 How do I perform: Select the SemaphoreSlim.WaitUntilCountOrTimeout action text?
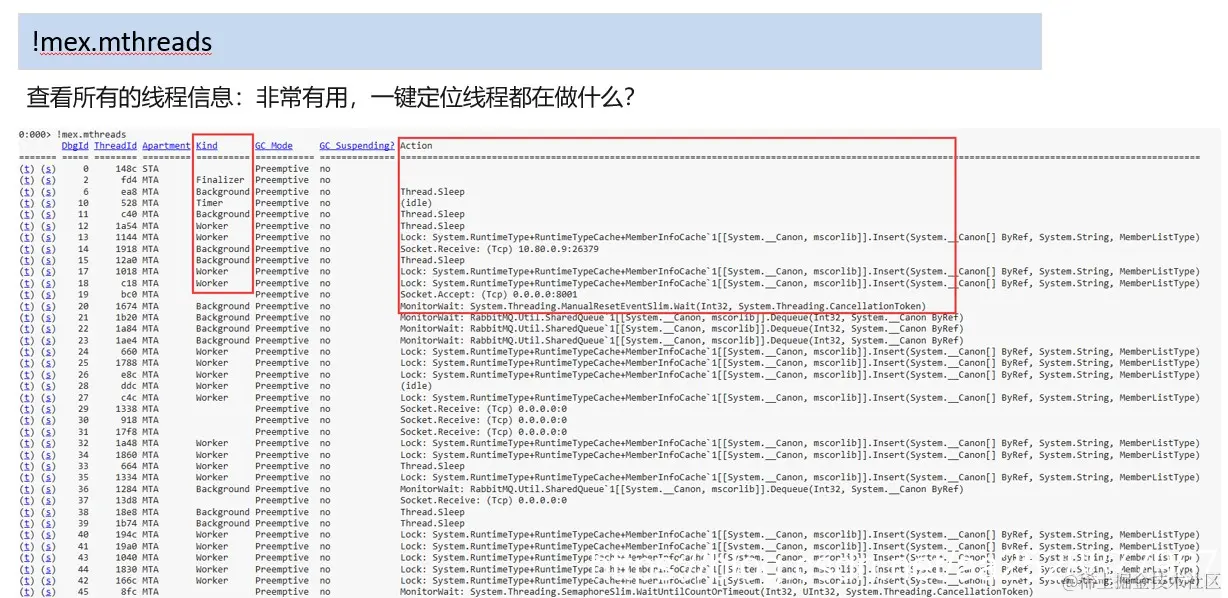click(716, 592)
